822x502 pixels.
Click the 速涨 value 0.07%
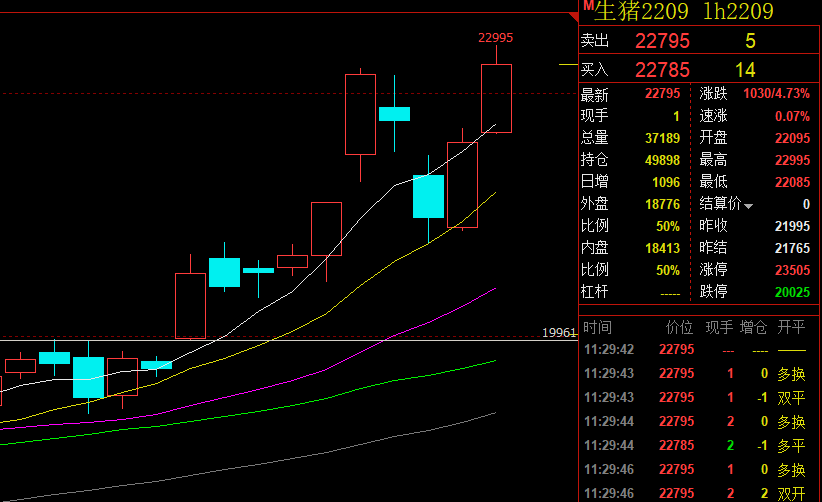point(792,116)
